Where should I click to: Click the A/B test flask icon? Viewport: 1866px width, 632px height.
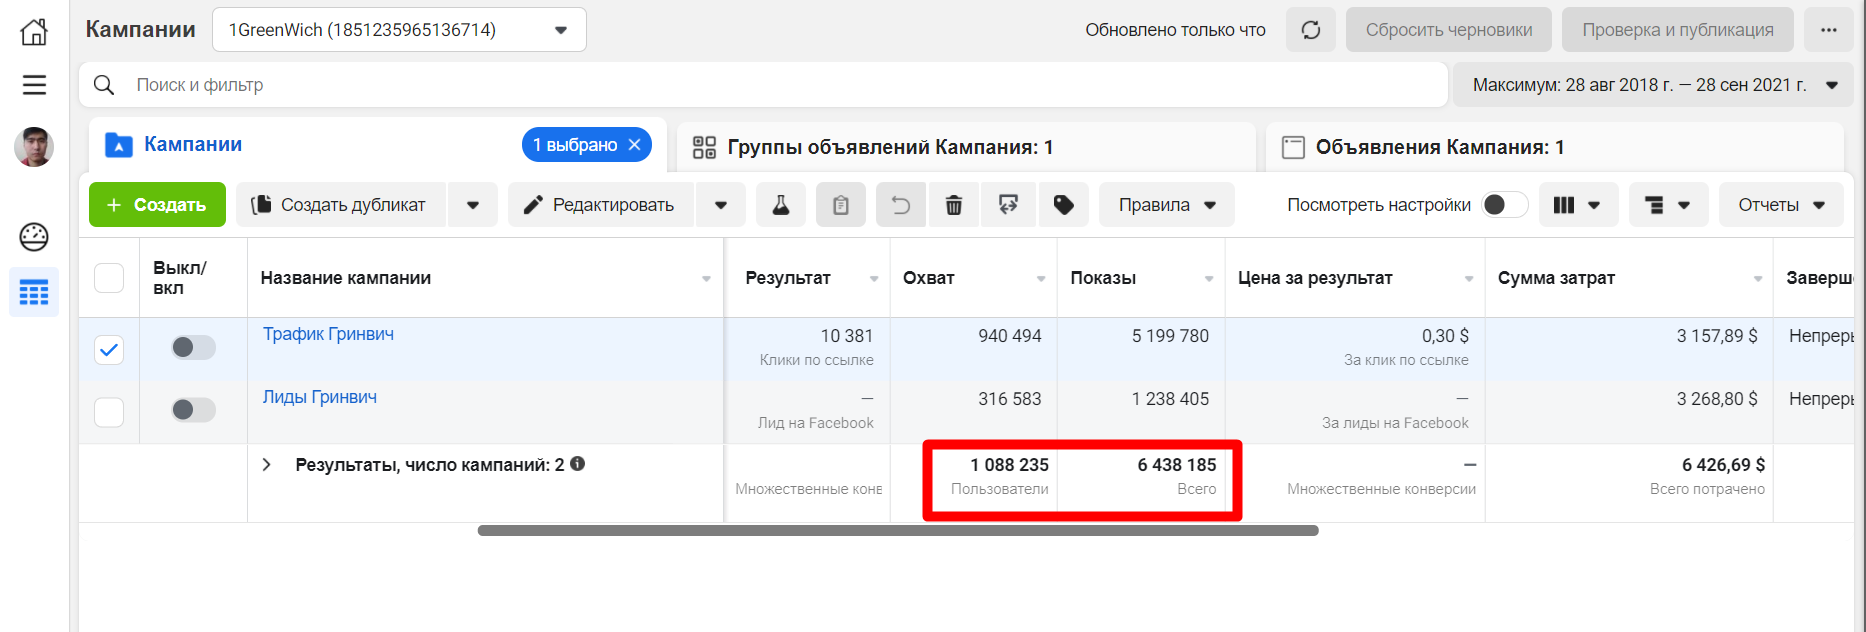point(781,205)
